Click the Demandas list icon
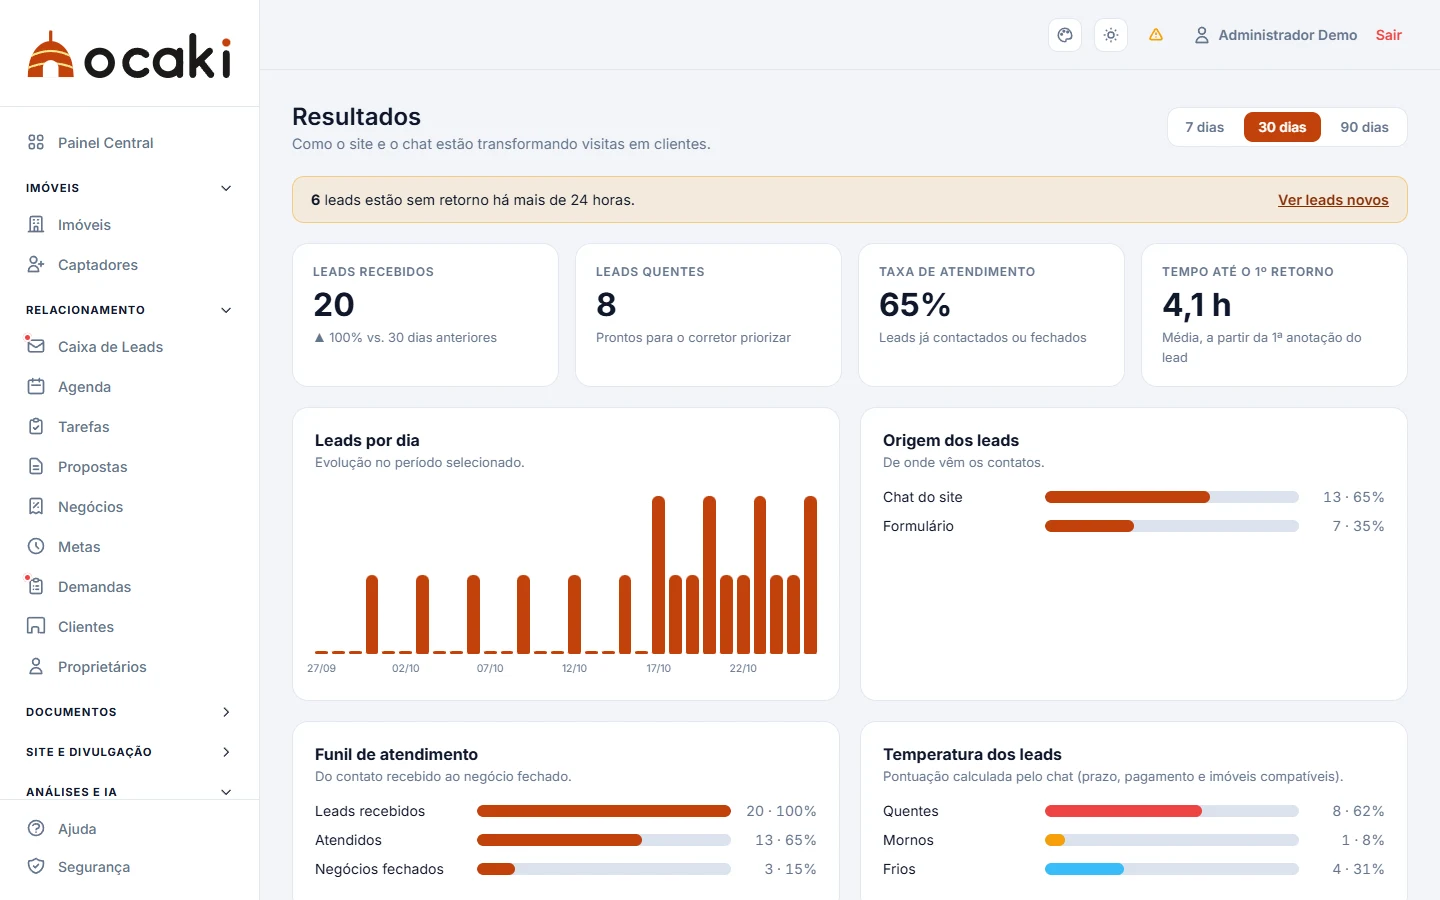The image size is (1440, 900). click(x=36, y=587)
